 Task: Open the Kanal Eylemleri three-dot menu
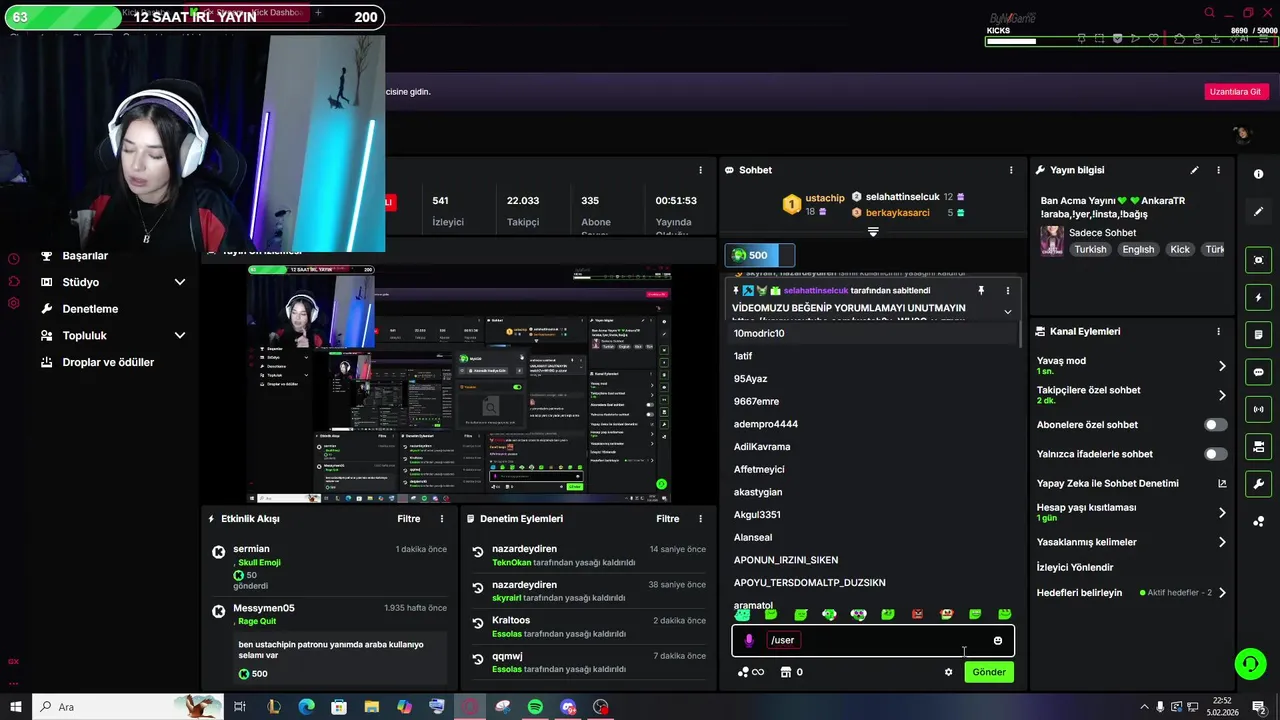1218,331
